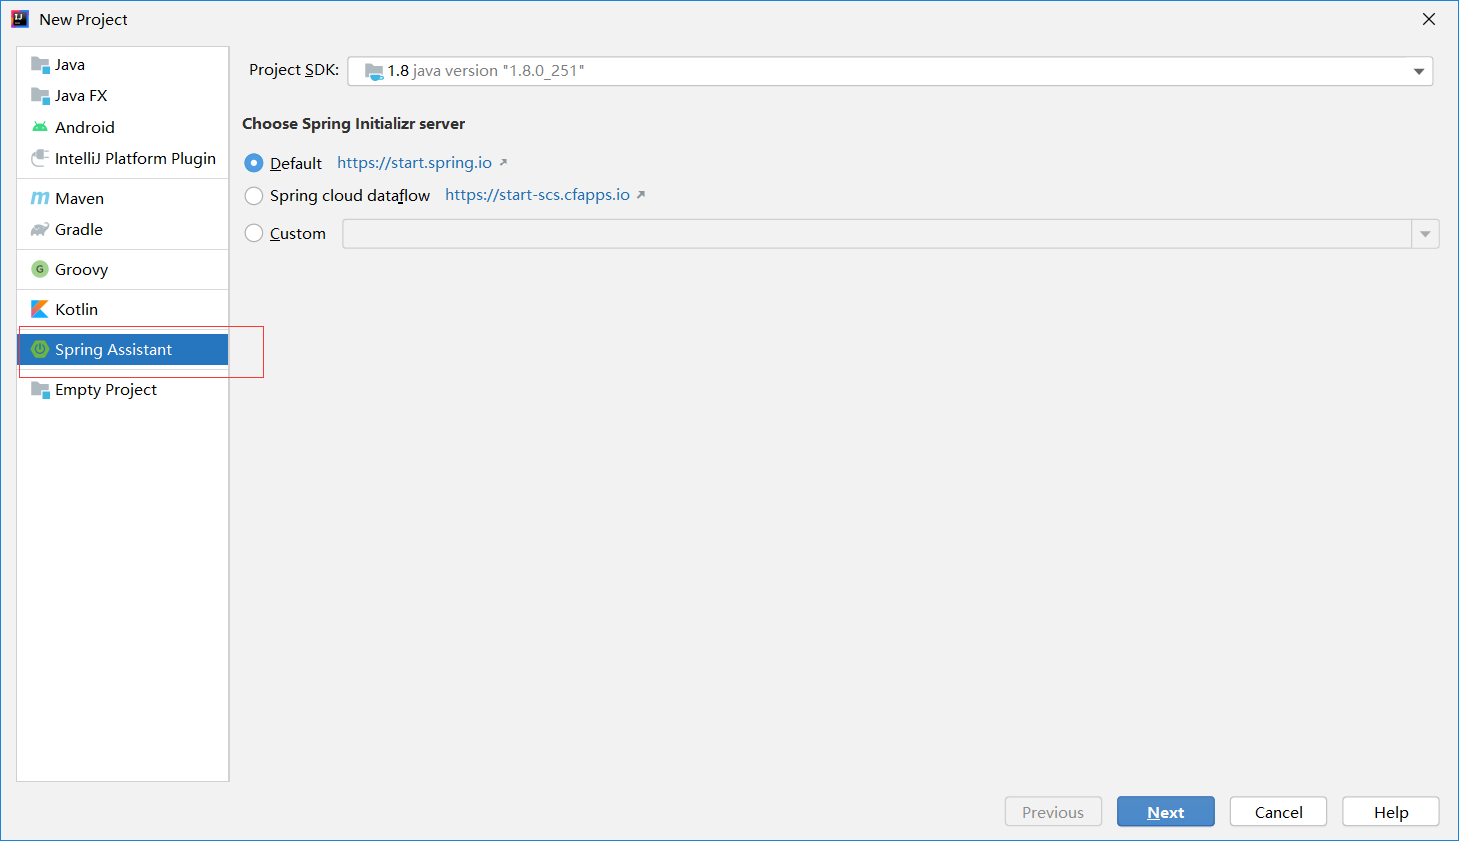Click inside the Custom server URL field
Image resolution: width=1459 pixels, height=841 pixels.
click(875, 234)
